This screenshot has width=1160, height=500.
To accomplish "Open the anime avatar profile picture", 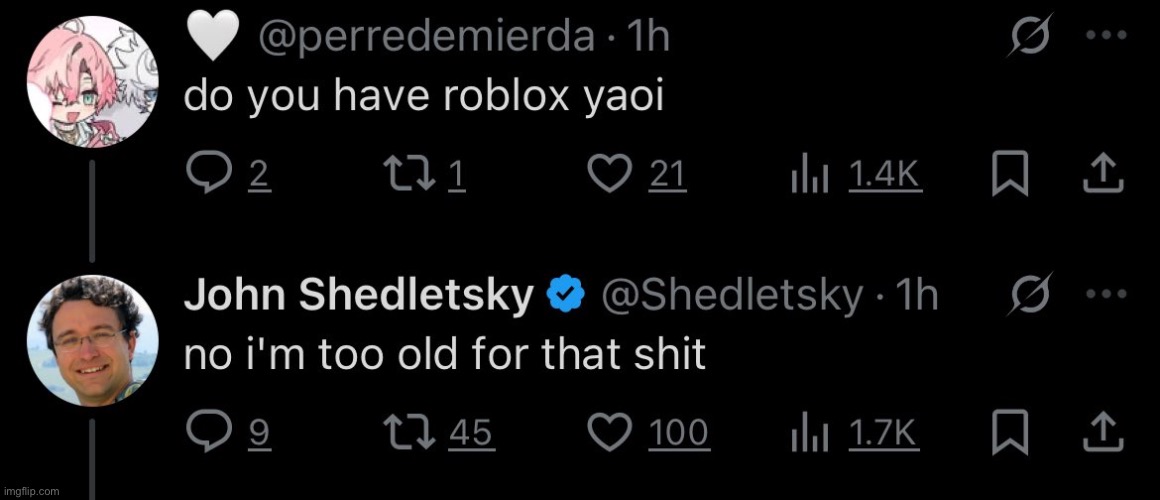I will click(x=93, y=81).
